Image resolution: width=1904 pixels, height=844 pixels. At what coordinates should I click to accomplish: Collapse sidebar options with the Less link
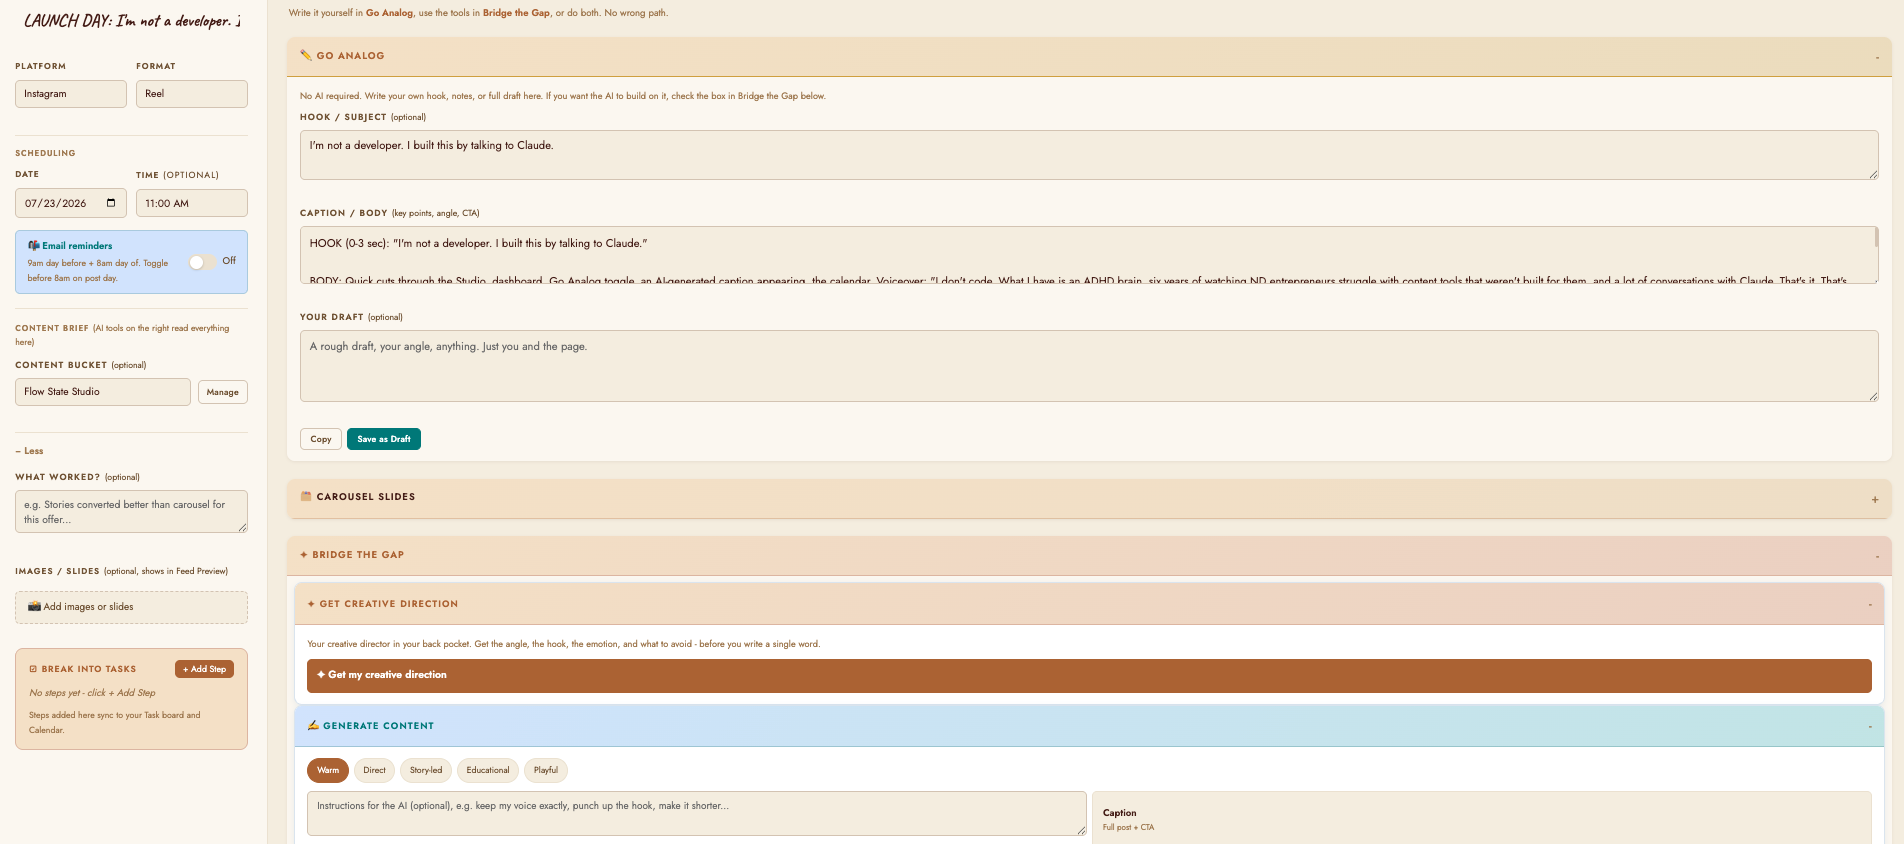29,451
